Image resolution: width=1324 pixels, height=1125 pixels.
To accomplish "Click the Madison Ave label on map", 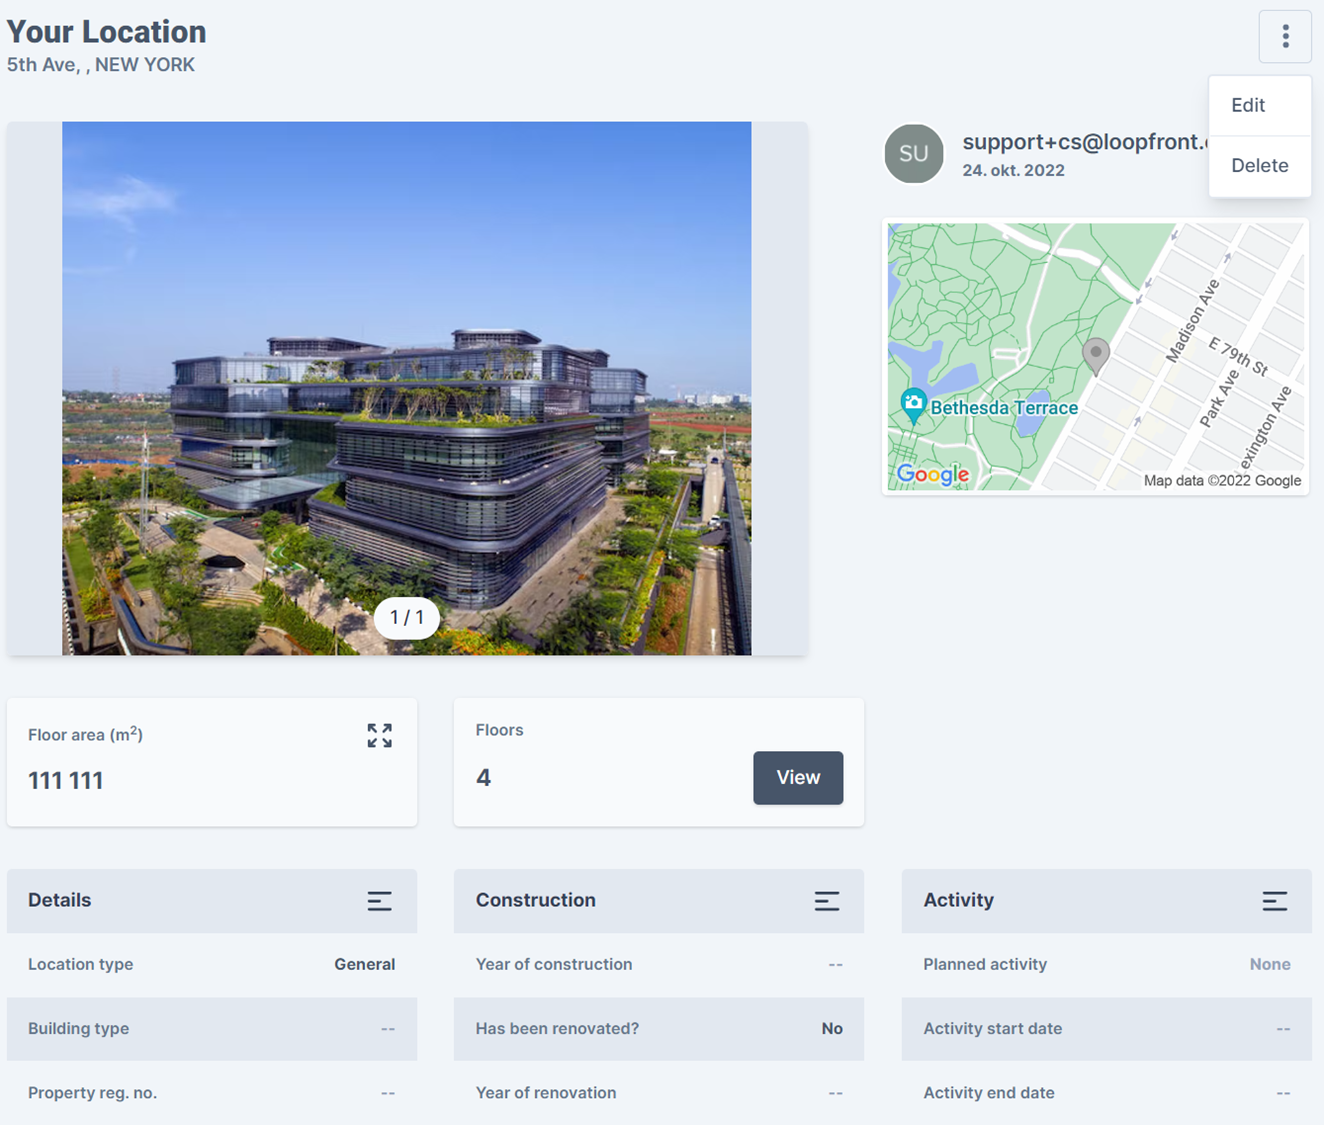I will (1193, 321).
